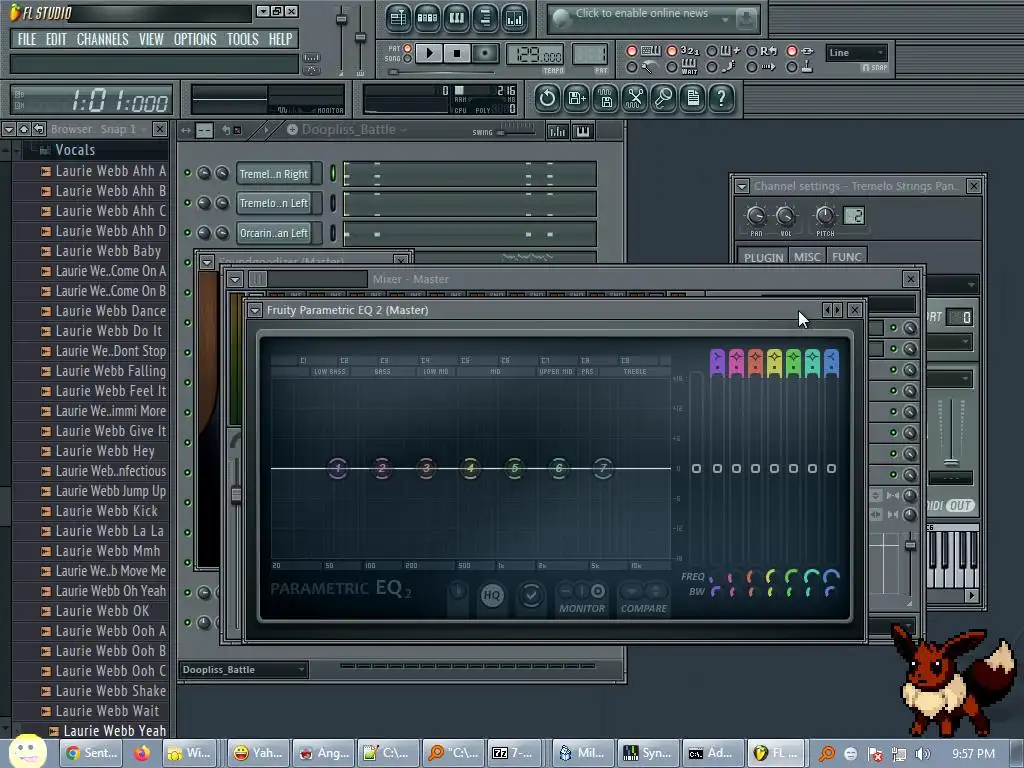Select the Orcarin..an Left channel button
The image size is (1024, 768).
point(274,233)
